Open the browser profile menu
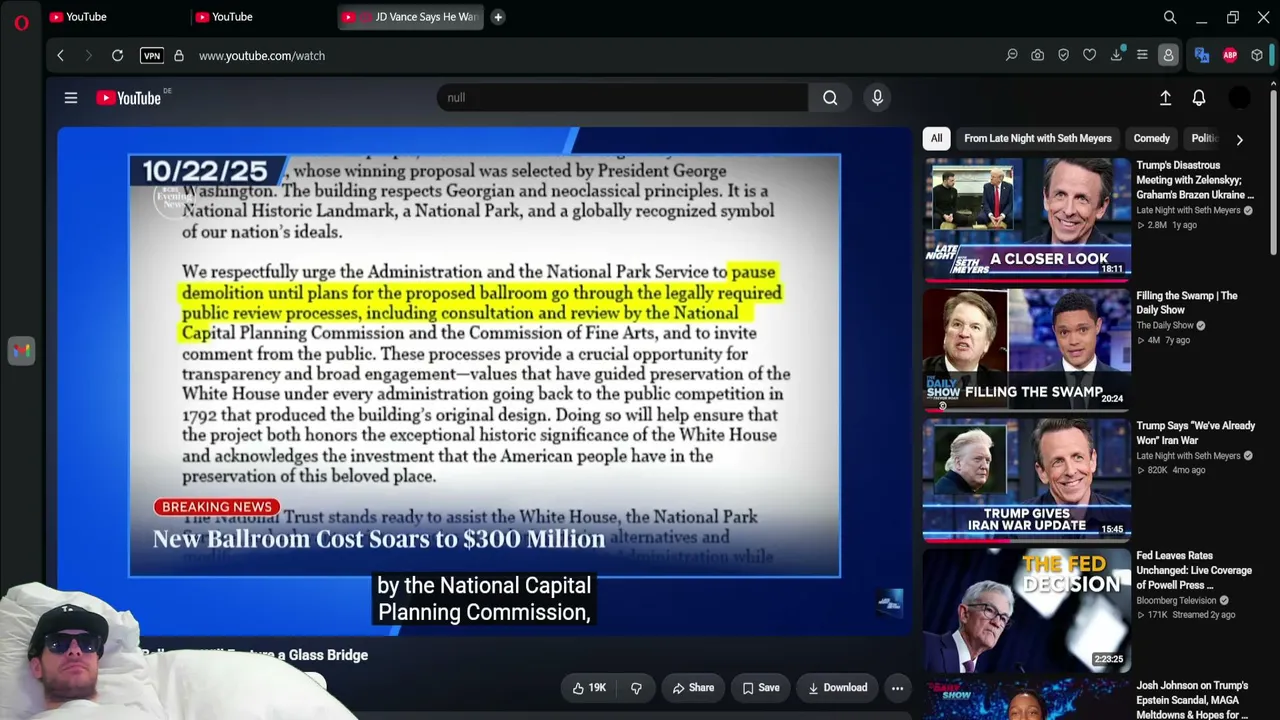This screenshot has width=1280, height=720. coord(1168,56)
